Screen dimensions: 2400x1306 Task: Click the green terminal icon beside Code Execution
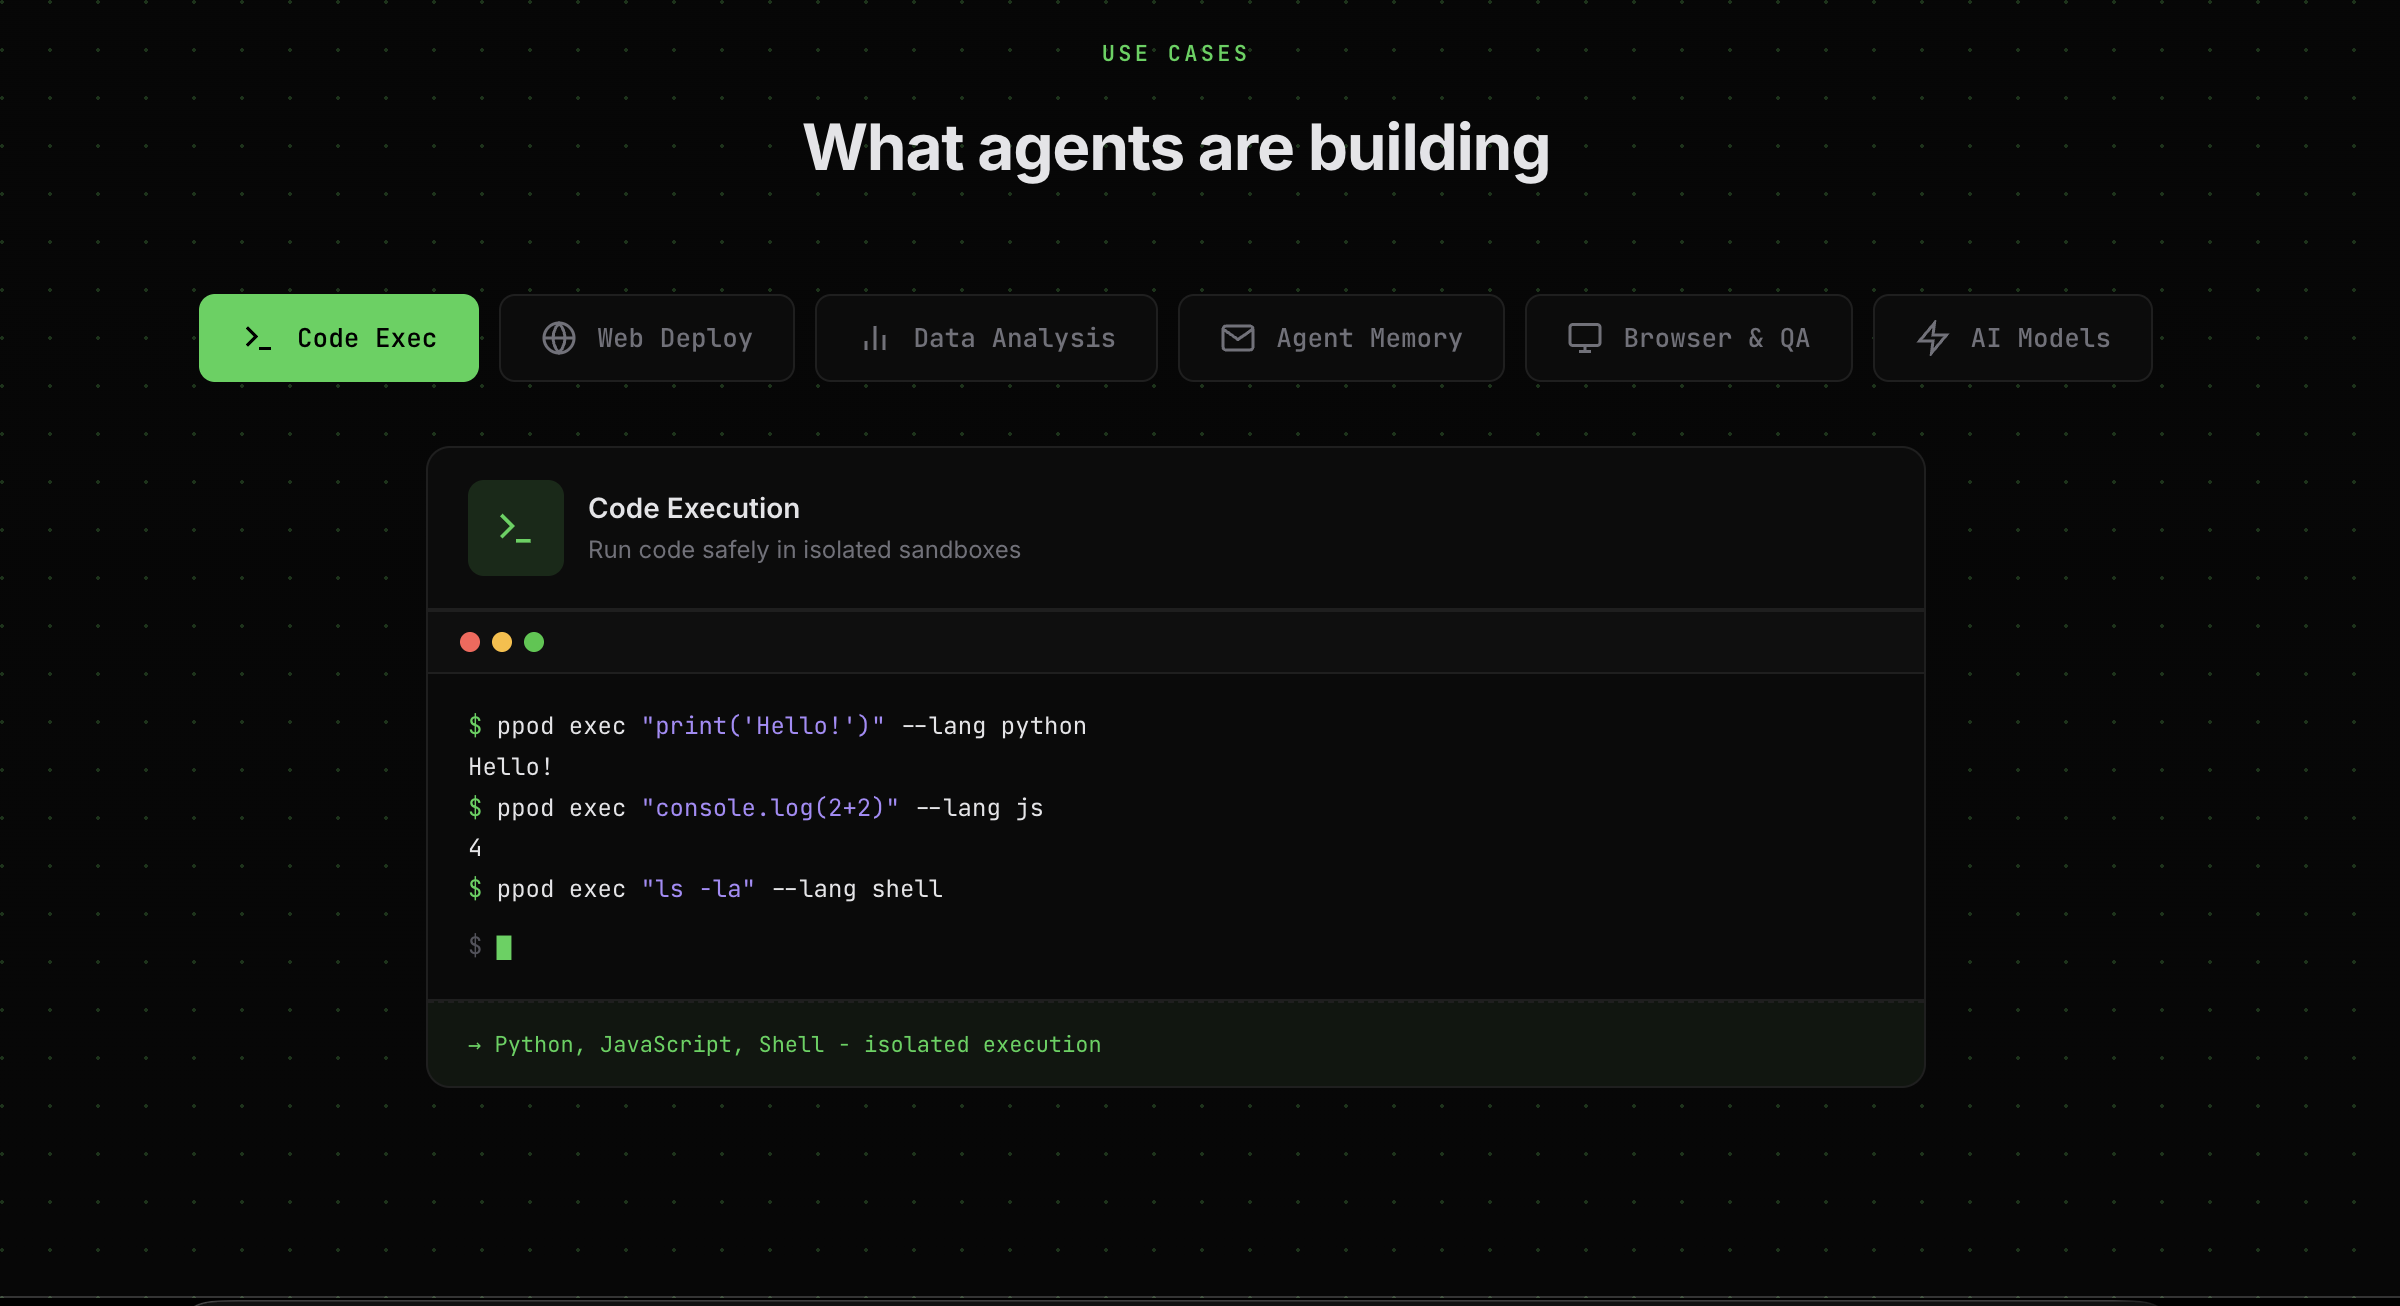[516, 528]
